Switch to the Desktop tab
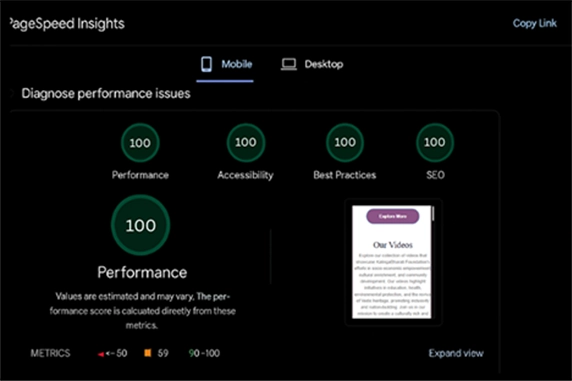This screenshot has height=381, width=572. pyautogui.click(x=312, y=65)
